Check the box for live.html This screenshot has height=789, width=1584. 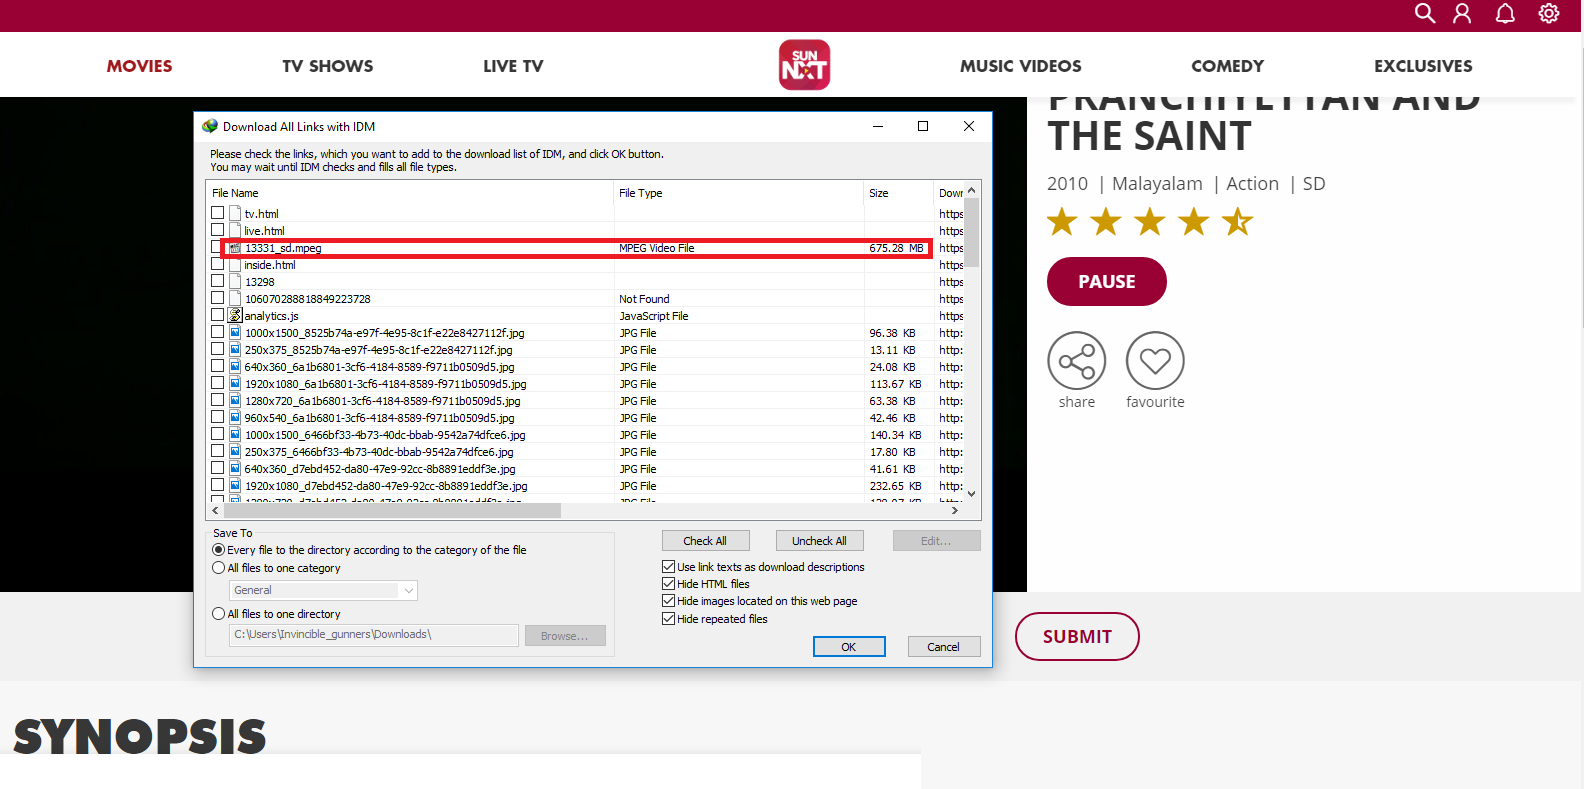coord(218,230)
